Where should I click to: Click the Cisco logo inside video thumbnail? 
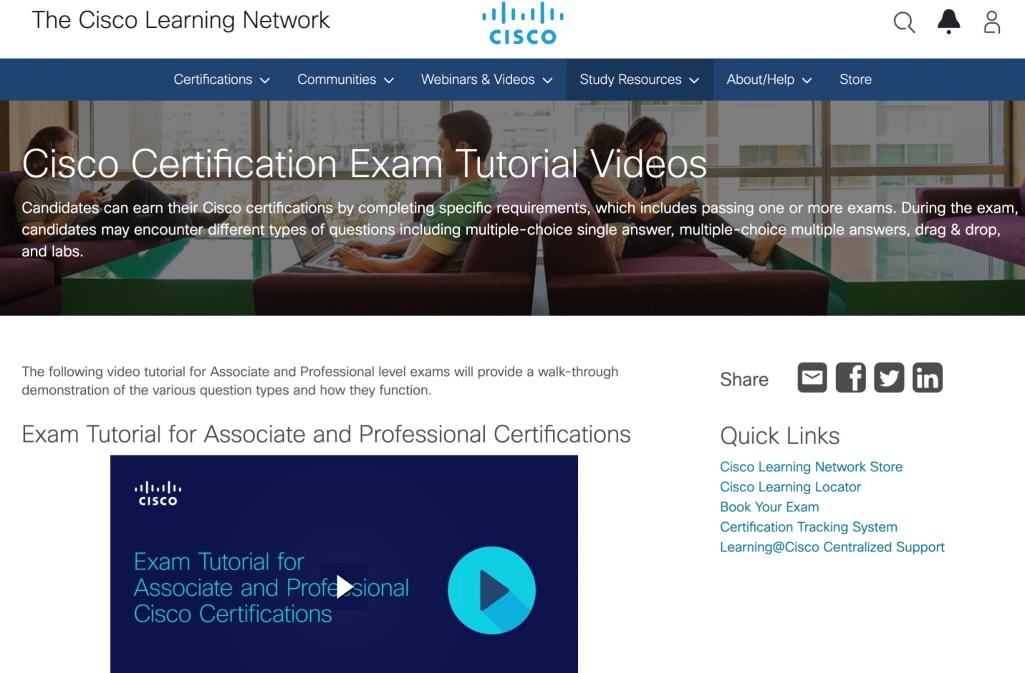158,494
